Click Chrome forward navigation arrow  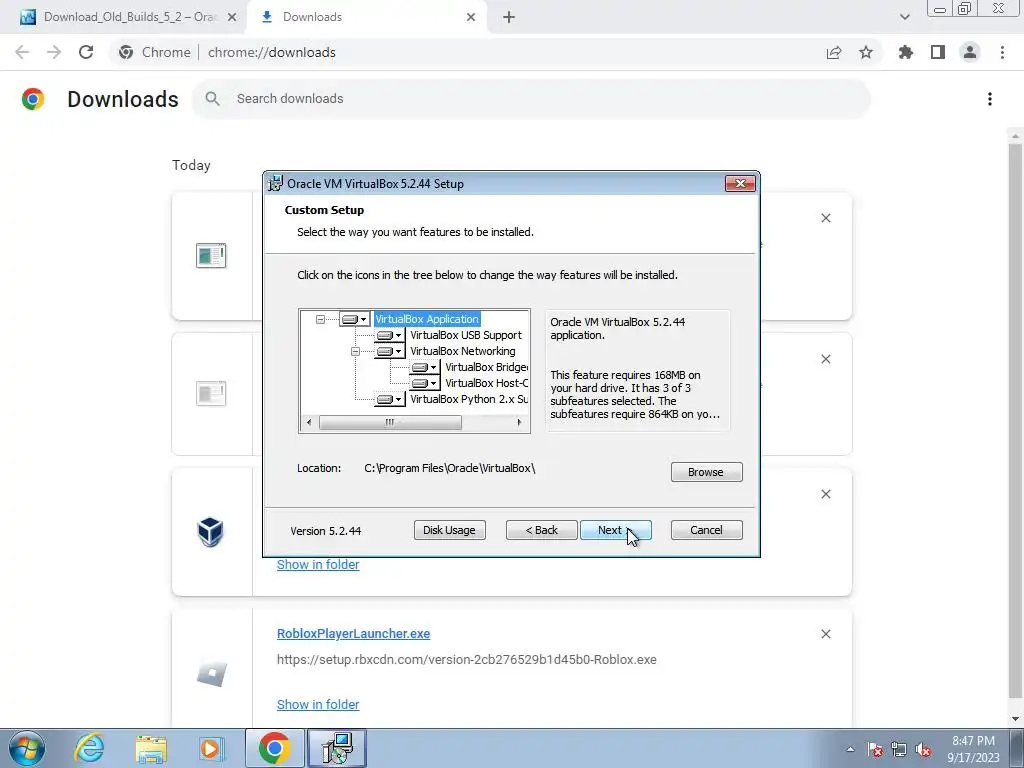pos(54,52)
